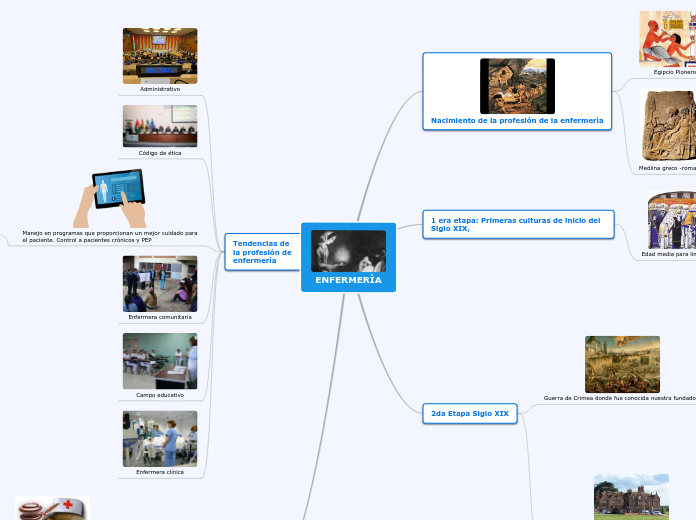
Task: Select the Enfermera comunitaria label
Action: [x=160, y=317]
